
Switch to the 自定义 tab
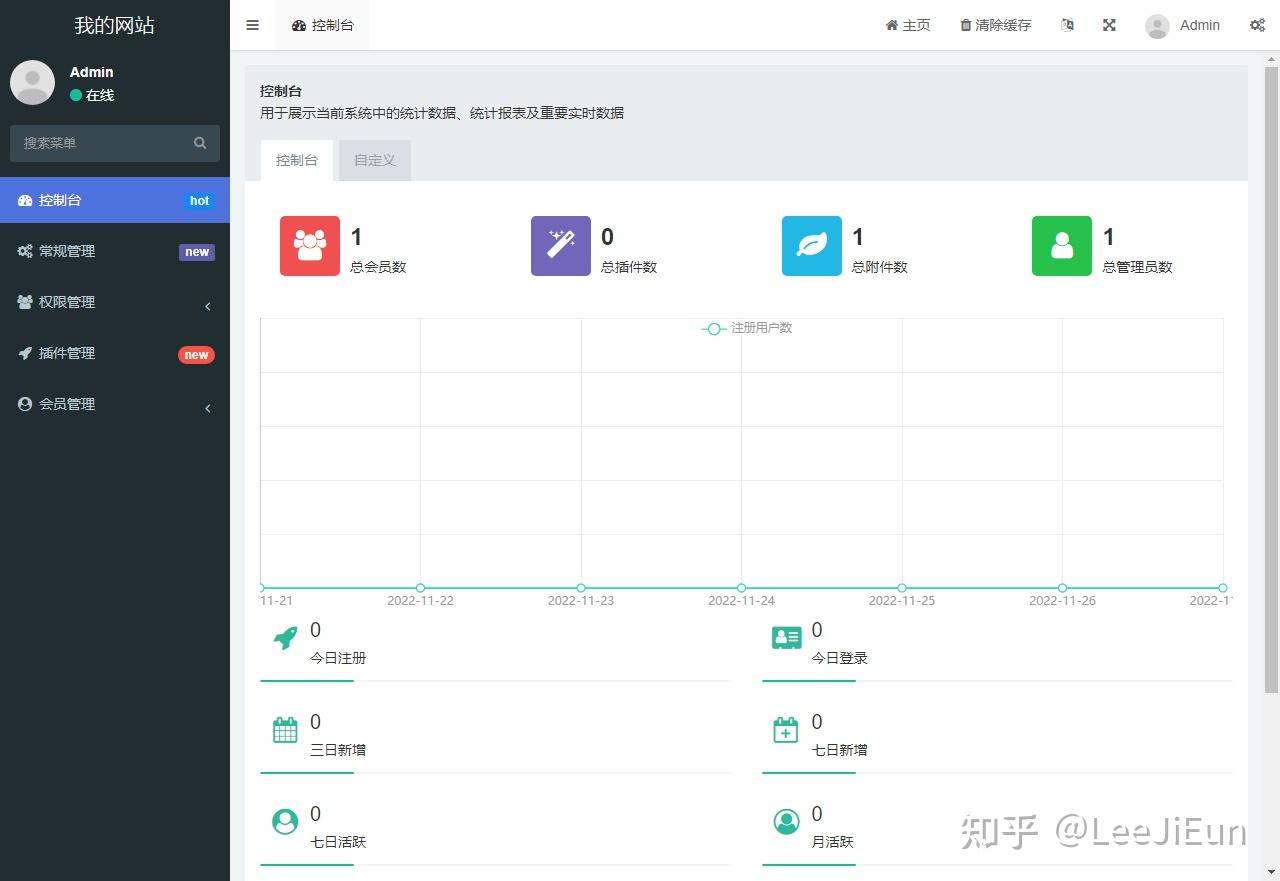[374, 160]
